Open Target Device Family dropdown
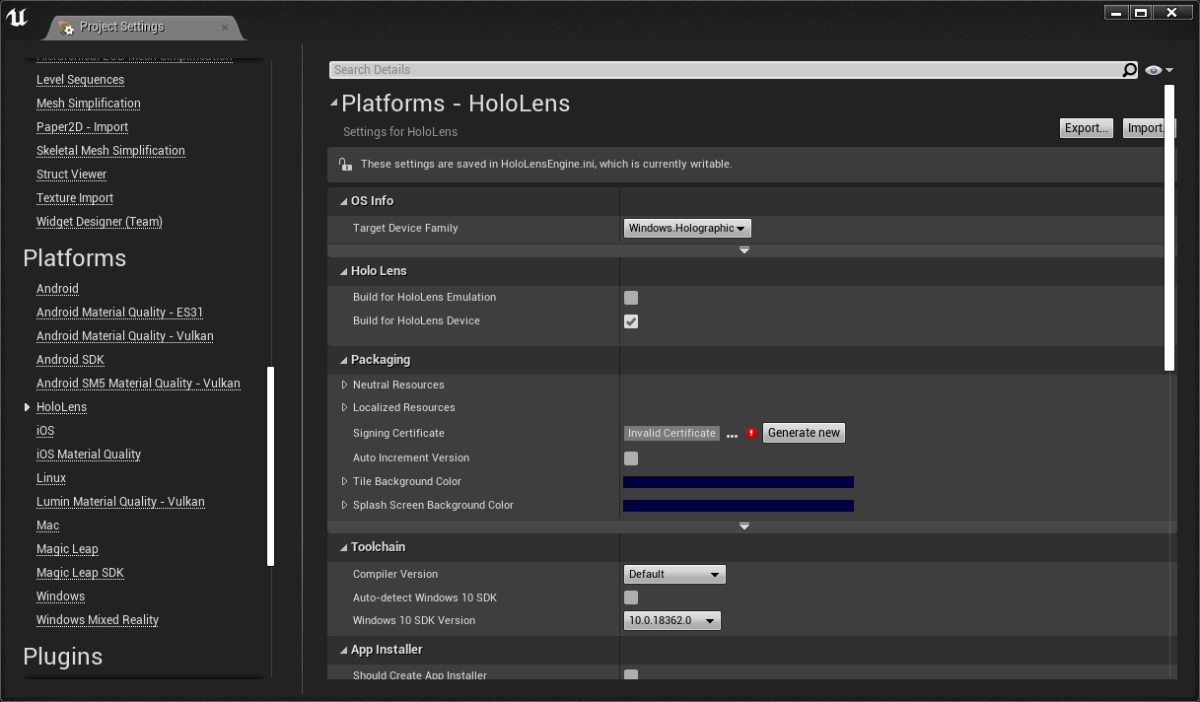Screen dimensions: 1200x702 [687, 228]
